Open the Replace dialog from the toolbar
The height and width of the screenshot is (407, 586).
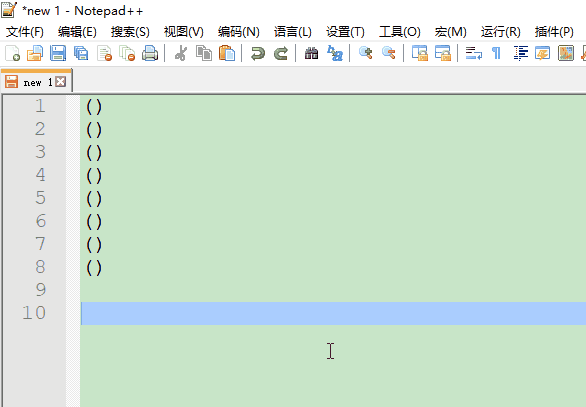tap(334, 53)
